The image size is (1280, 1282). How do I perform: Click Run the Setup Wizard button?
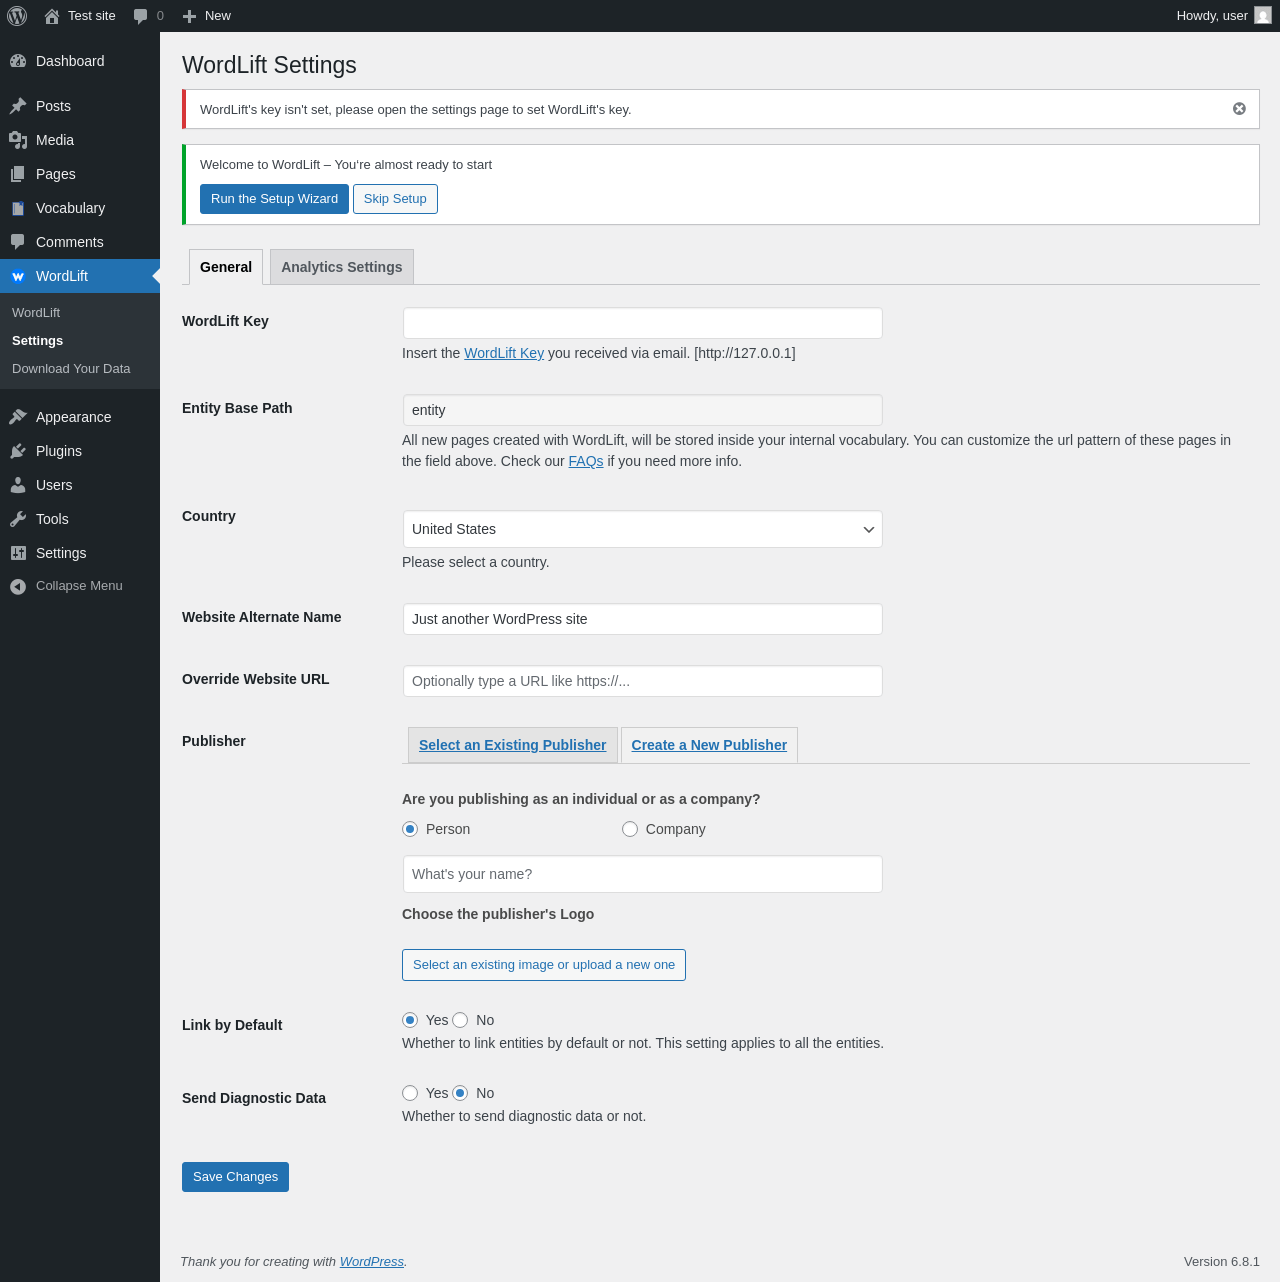coord(274,199)
